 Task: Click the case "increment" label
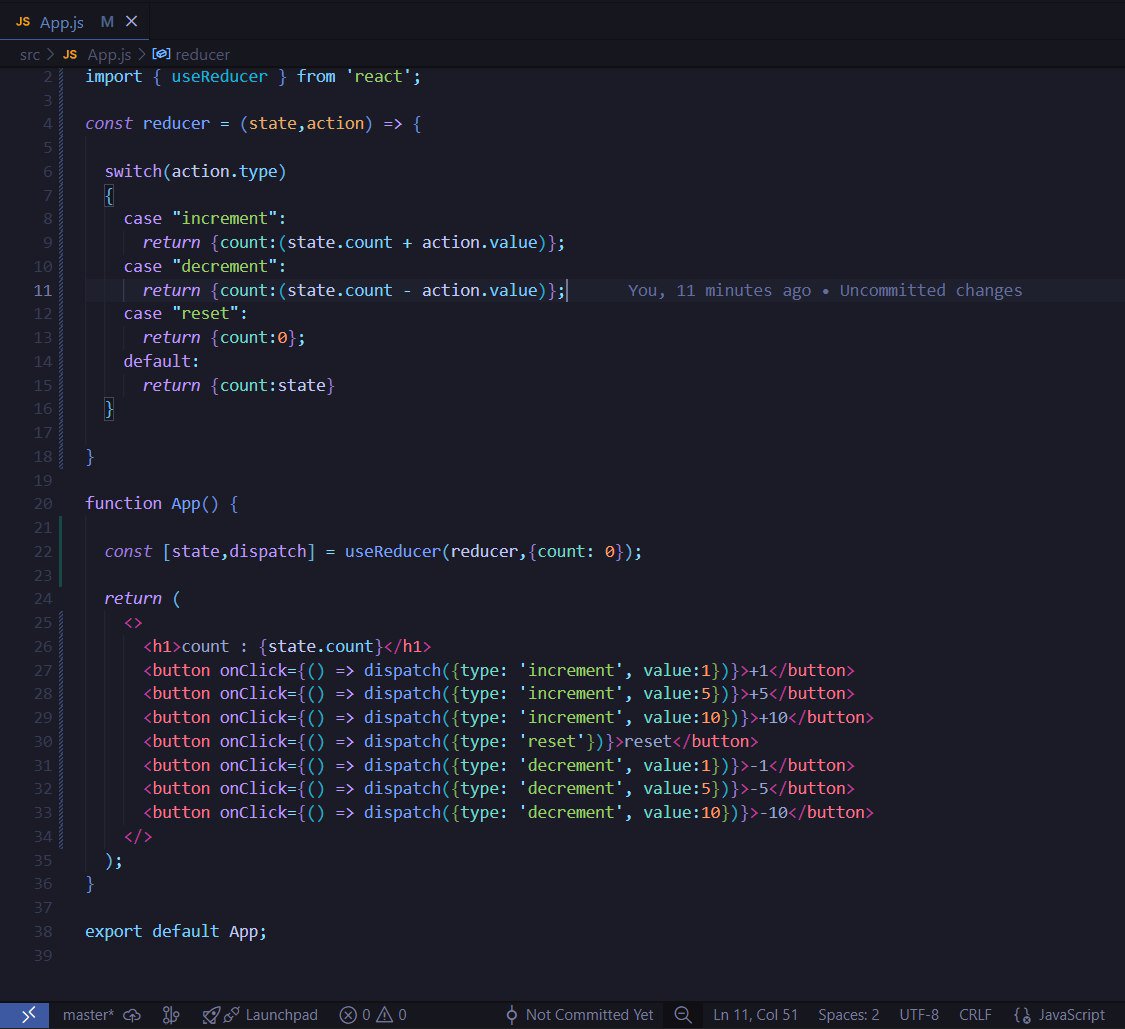tap(204, 218)
